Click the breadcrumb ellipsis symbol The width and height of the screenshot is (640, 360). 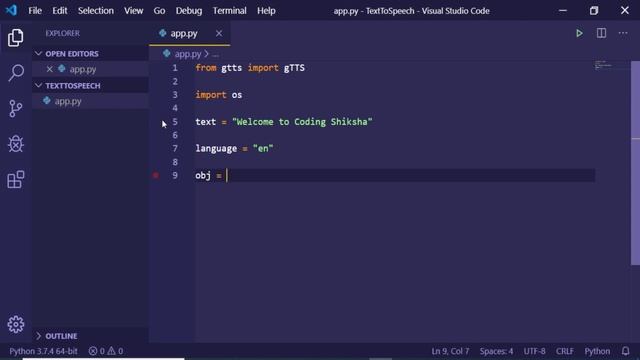point(216,54)
